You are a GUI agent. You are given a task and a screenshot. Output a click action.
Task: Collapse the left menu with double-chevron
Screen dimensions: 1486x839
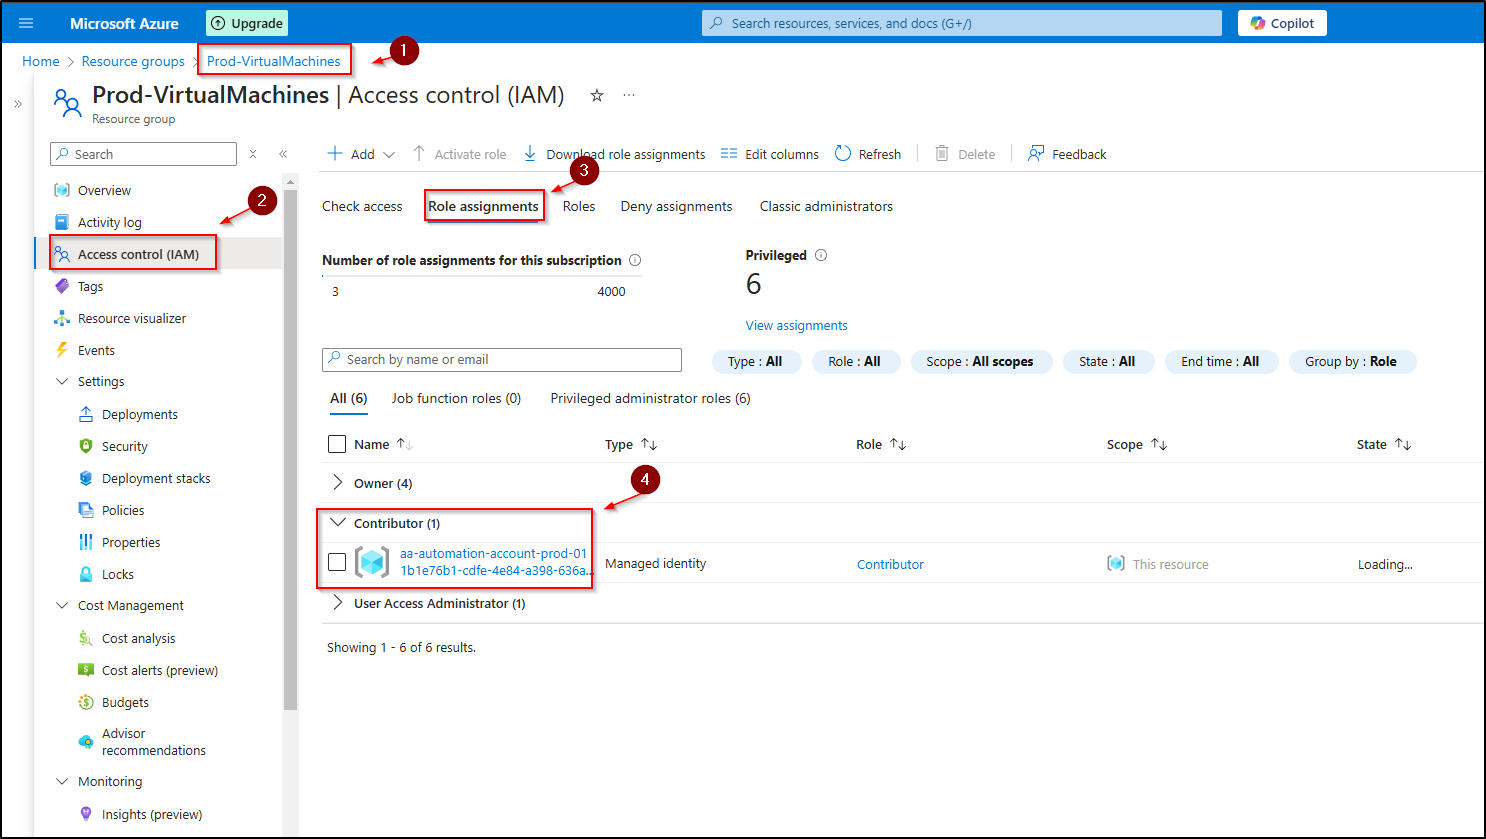point(283,154)
